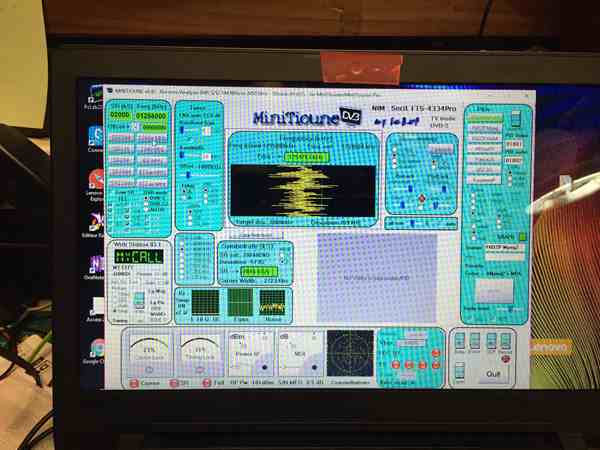The height and width of the screenshot is (450, 600).
Task: Click the green SR value field showing 02000
Action: [x=120, y=115]
